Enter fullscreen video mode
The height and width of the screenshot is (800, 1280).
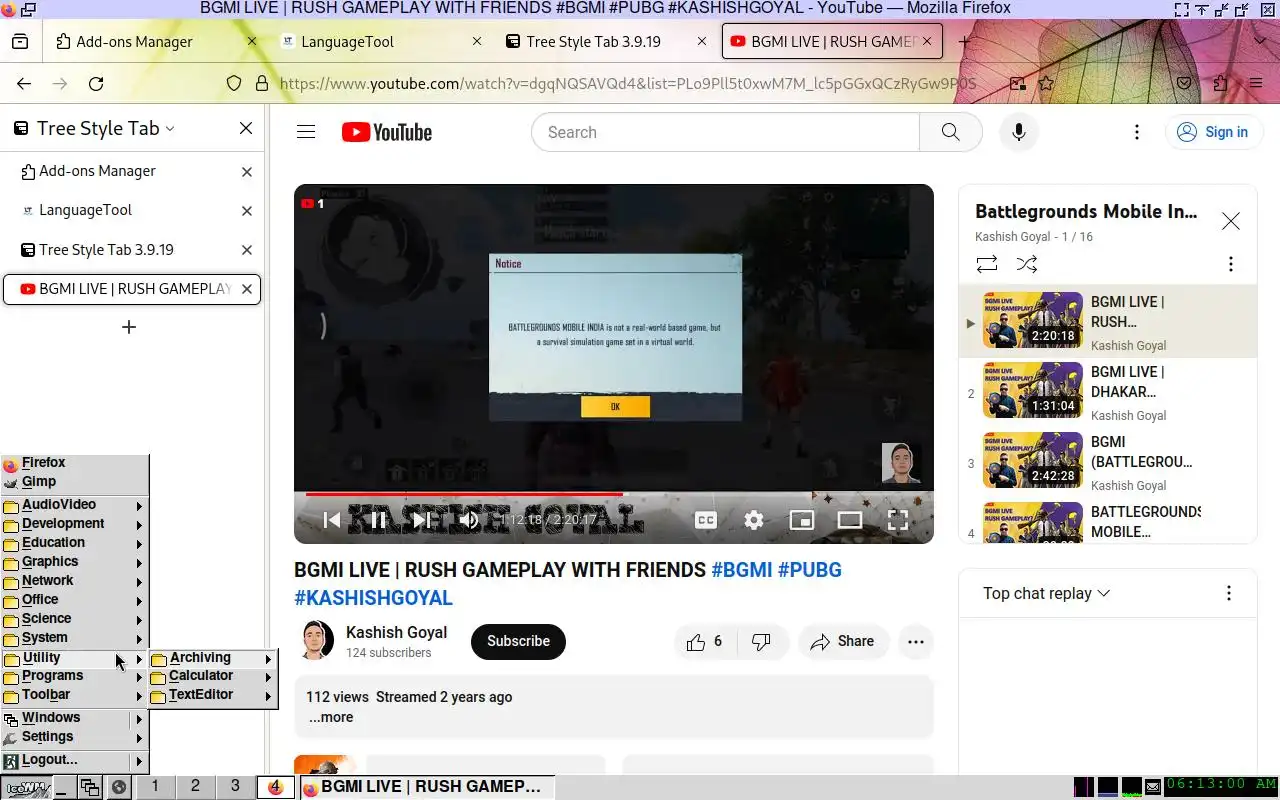tap(898, 520)
